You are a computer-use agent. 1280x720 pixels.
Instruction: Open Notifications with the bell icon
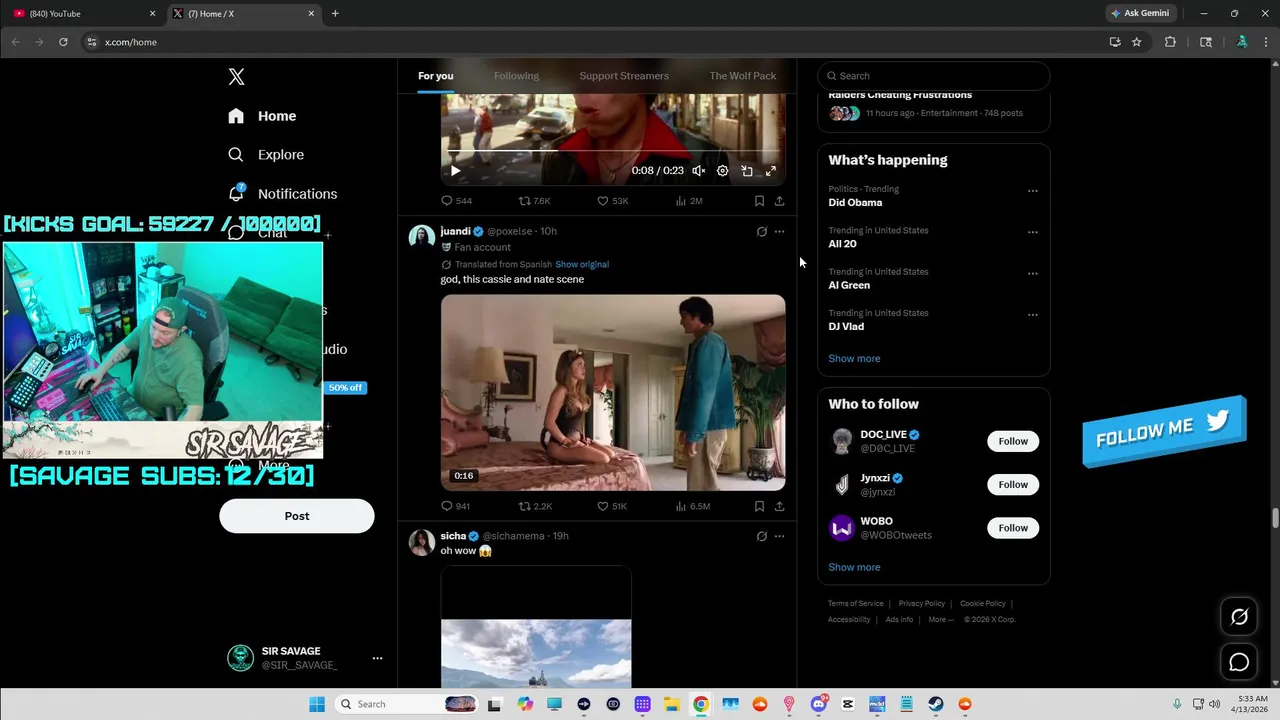coord(282,194)
